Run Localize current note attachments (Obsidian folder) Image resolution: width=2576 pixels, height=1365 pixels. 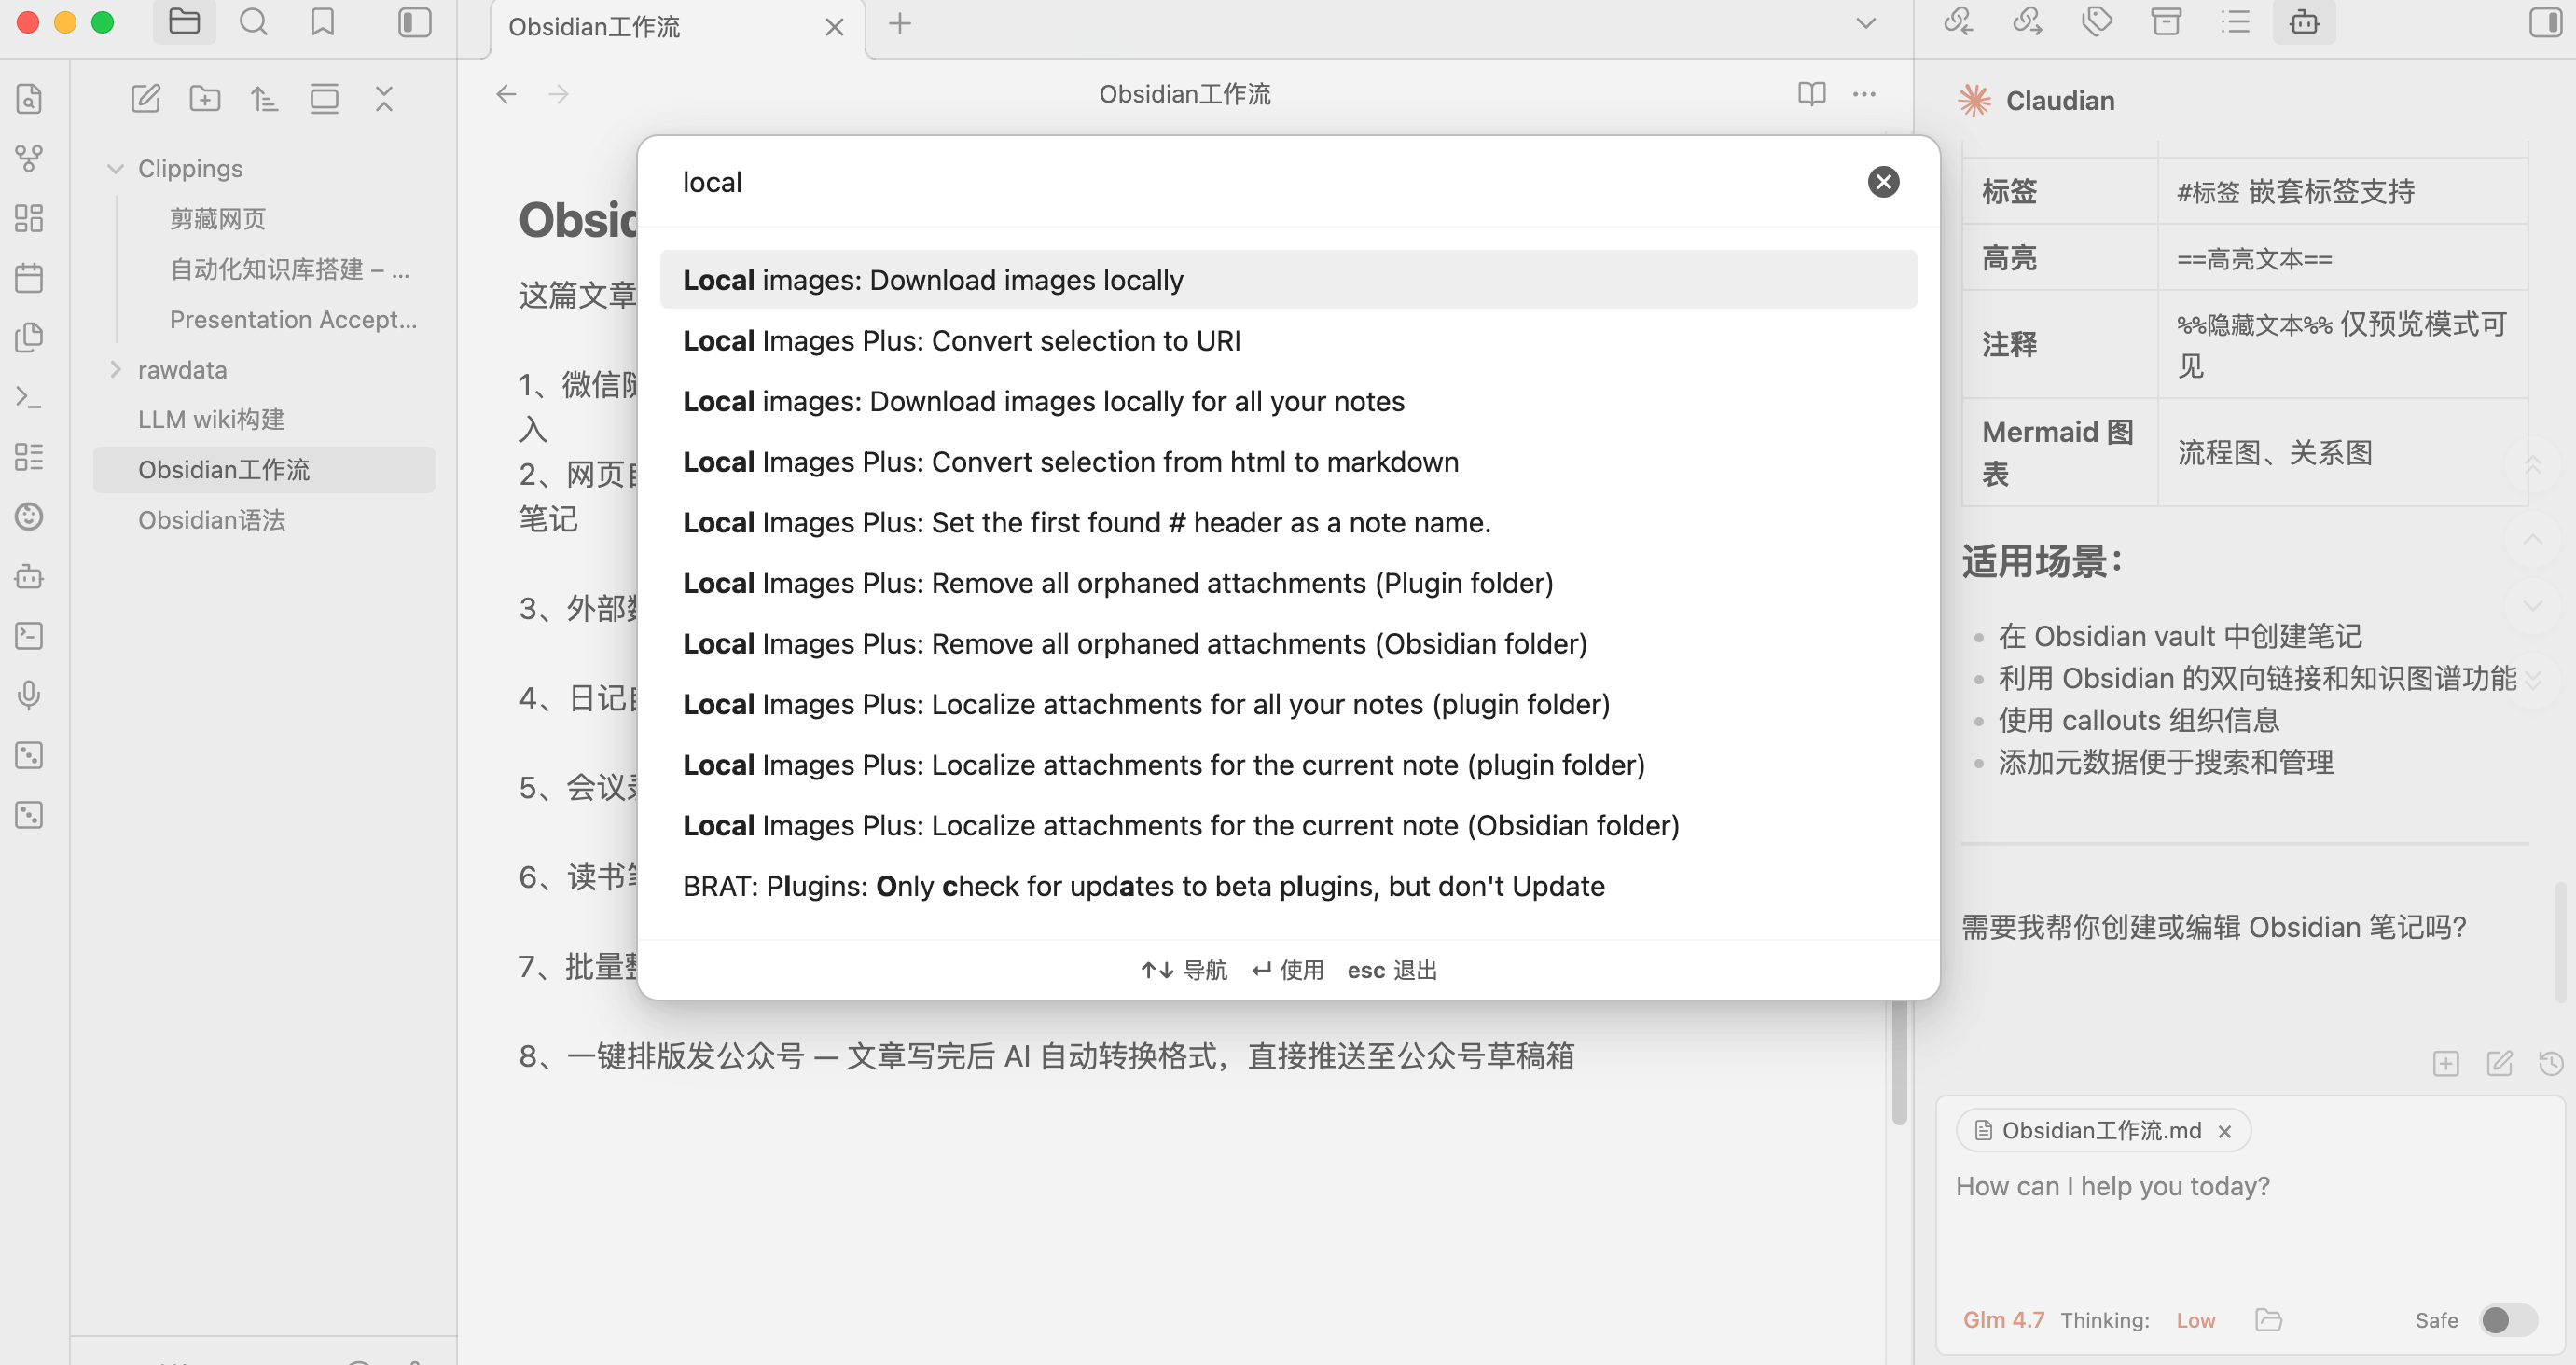pyautogui.click(x=1288, y=826)
